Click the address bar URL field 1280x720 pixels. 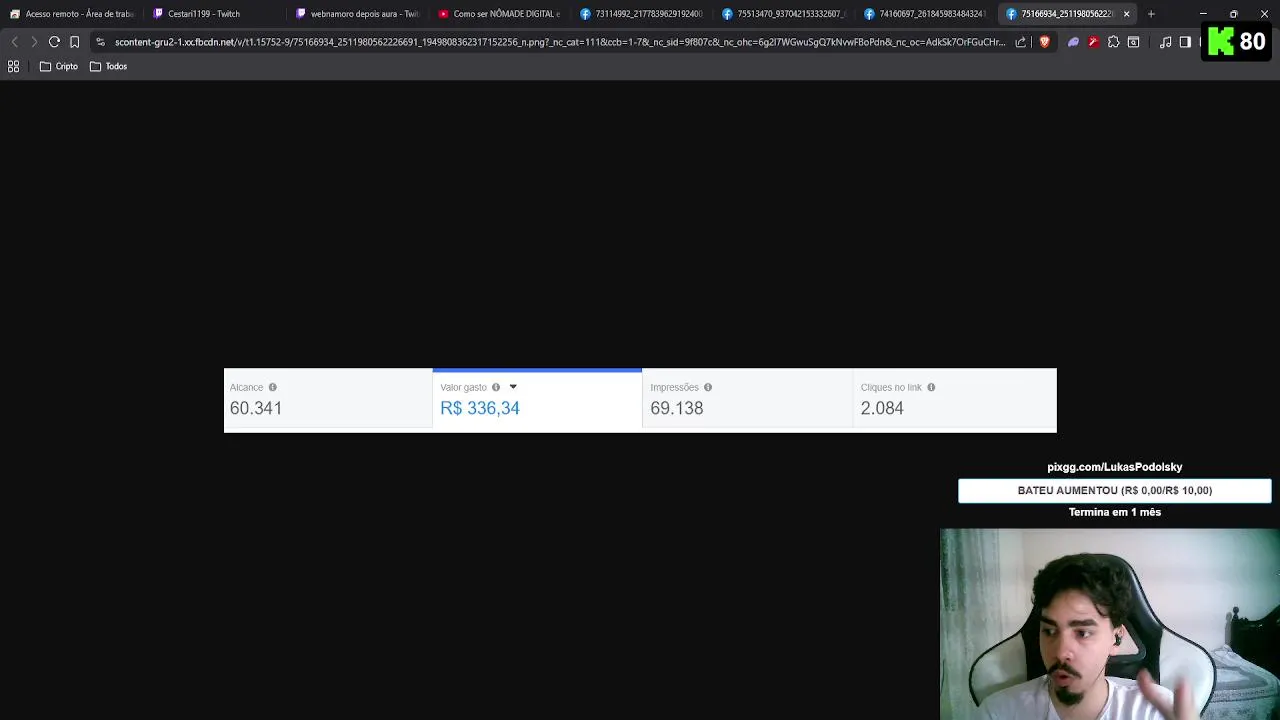560,42
